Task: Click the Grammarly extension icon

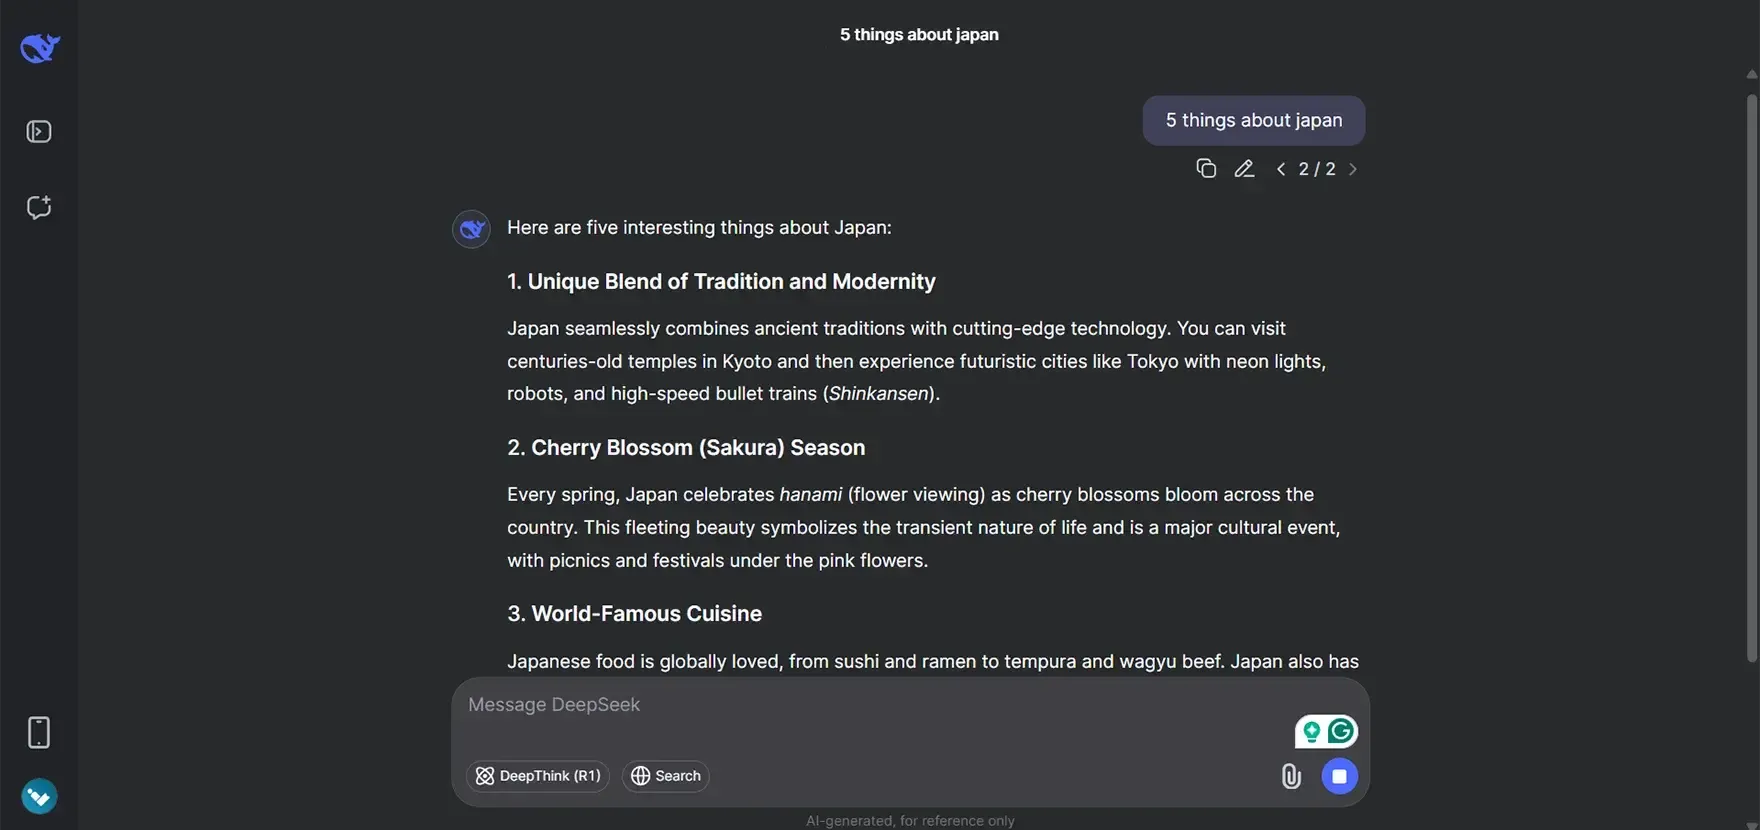Action: (x=1341, y=731)
